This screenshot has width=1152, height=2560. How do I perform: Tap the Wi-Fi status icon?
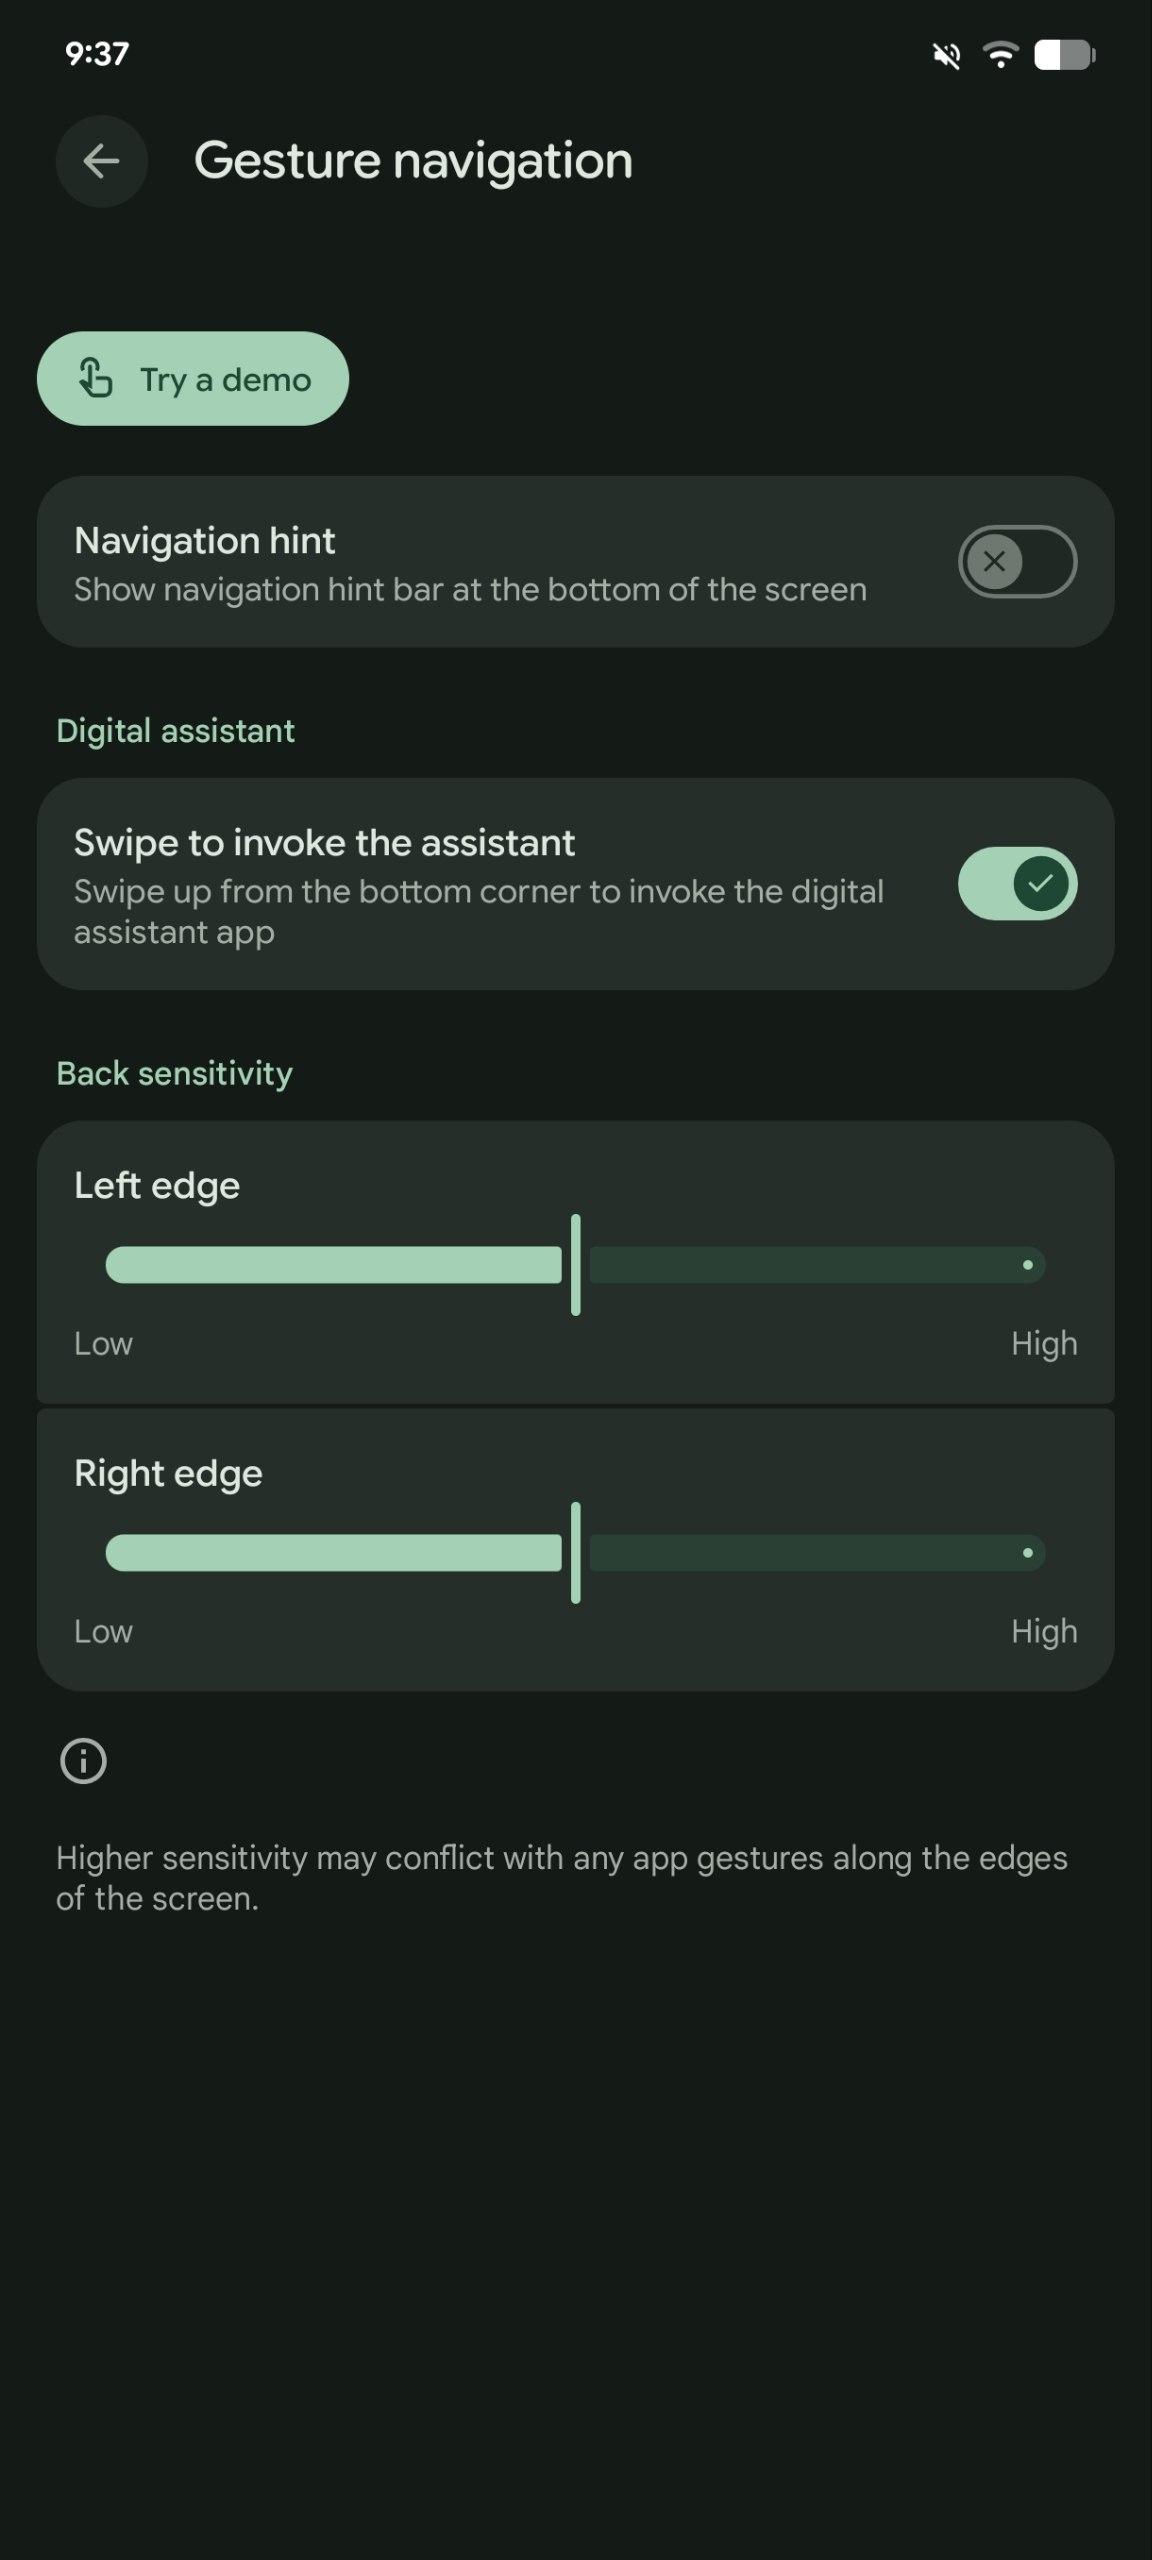pyautogui.click(x=1000, y=55)
